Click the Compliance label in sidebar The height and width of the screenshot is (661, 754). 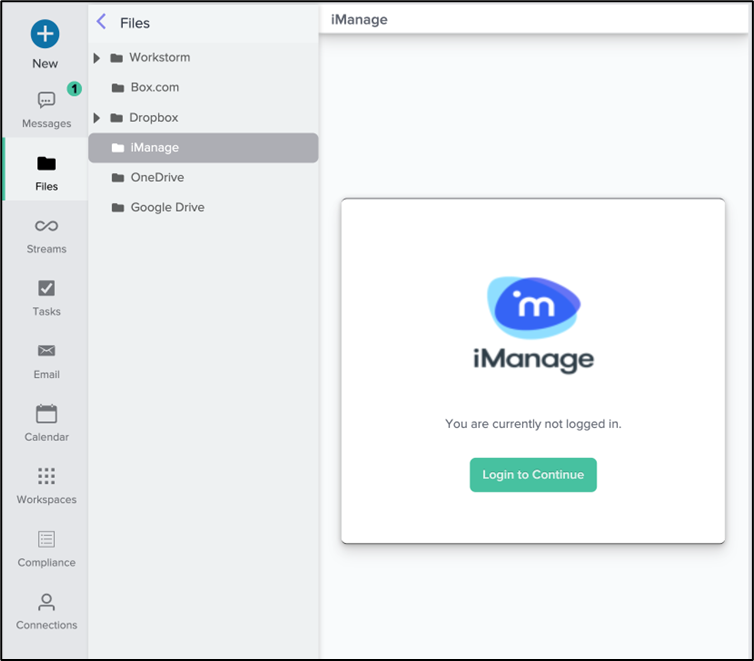pyautogui.click(x=46, y=562)
